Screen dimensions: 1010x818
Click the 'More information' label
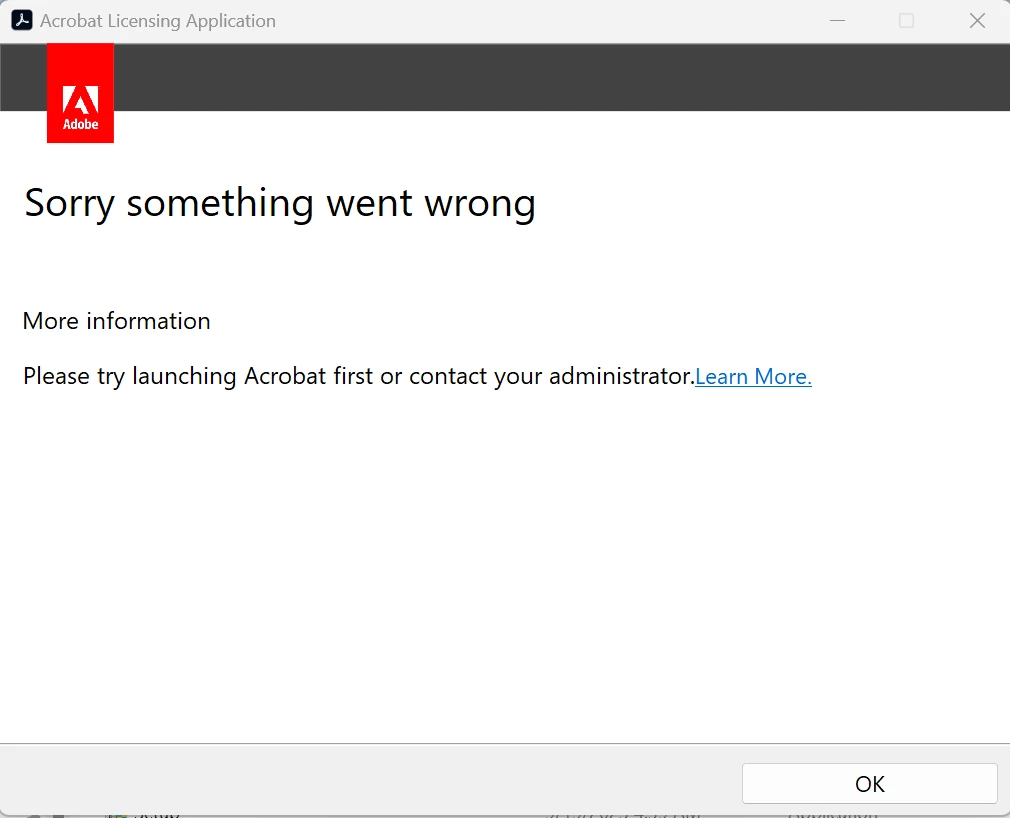coord(117,321)
